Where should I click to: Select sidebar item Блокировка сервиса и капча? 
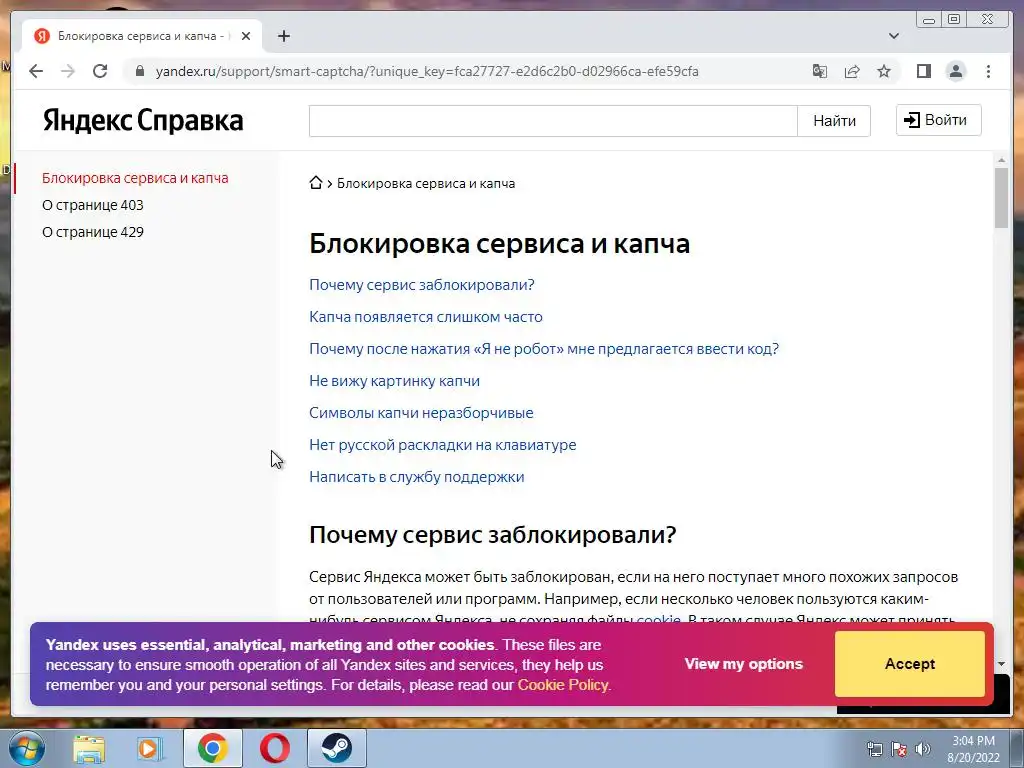[135, 178]
